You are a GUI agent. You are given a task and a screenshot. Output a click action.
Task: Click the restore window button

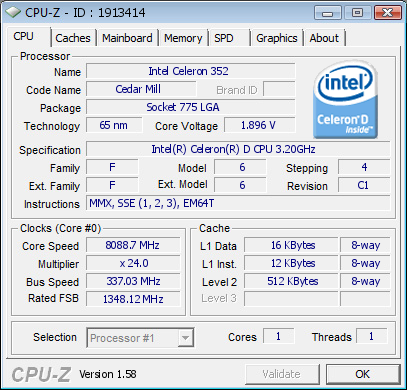[357, 13]
